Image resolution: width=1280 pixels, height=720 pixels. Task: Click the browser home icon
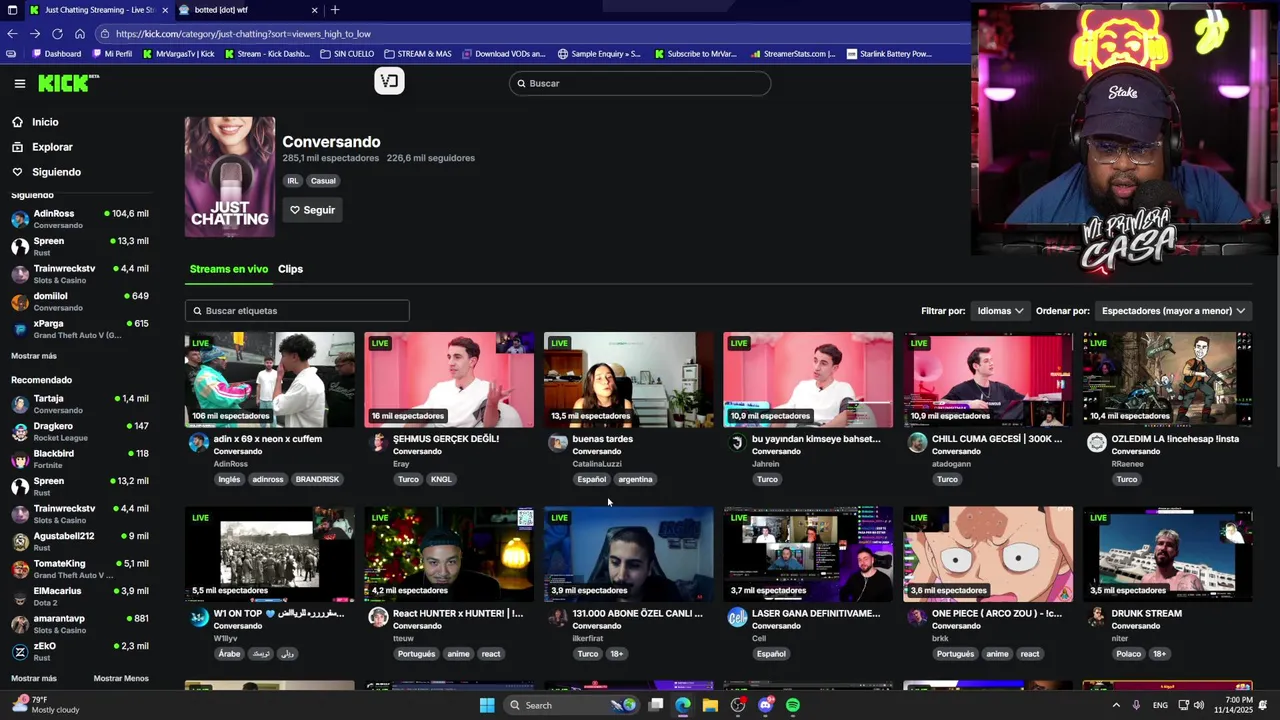80,34
